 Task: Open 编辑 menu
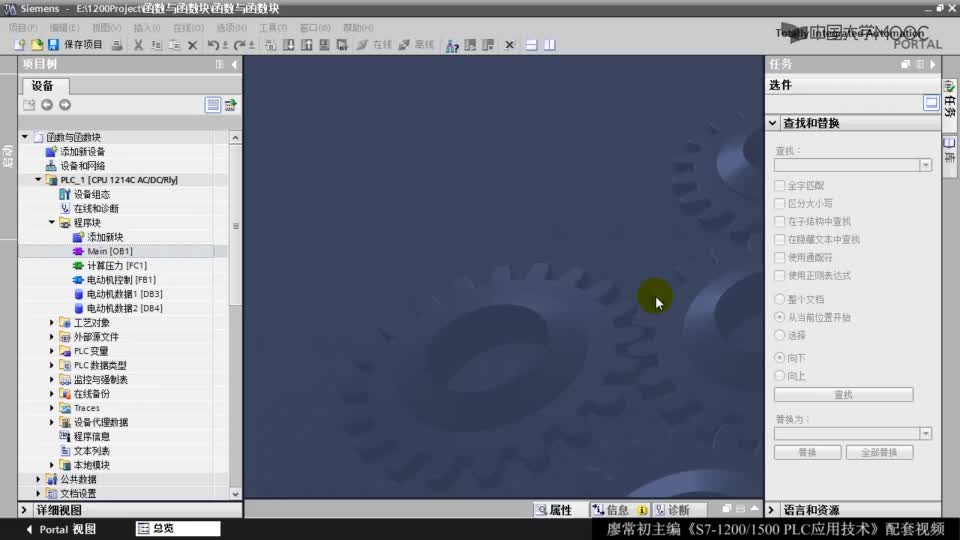pyautogui.click(x=64, y=28)
